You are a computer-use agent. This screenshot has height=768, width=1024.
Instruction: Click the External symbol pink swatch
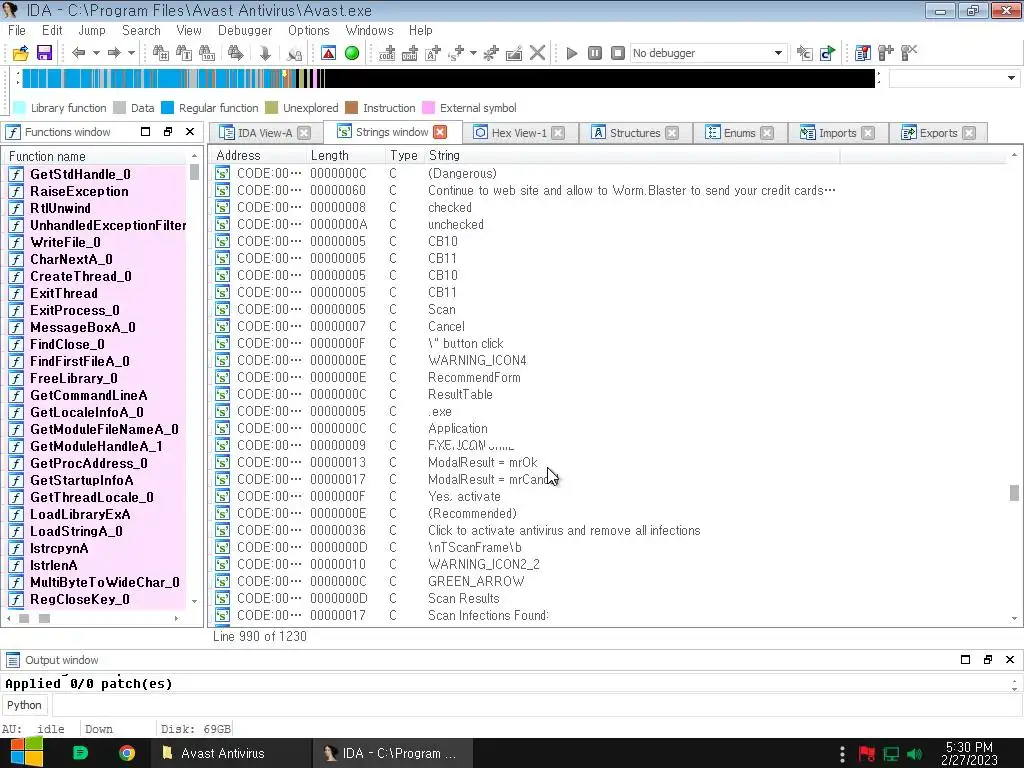click(x=429, y=108)
